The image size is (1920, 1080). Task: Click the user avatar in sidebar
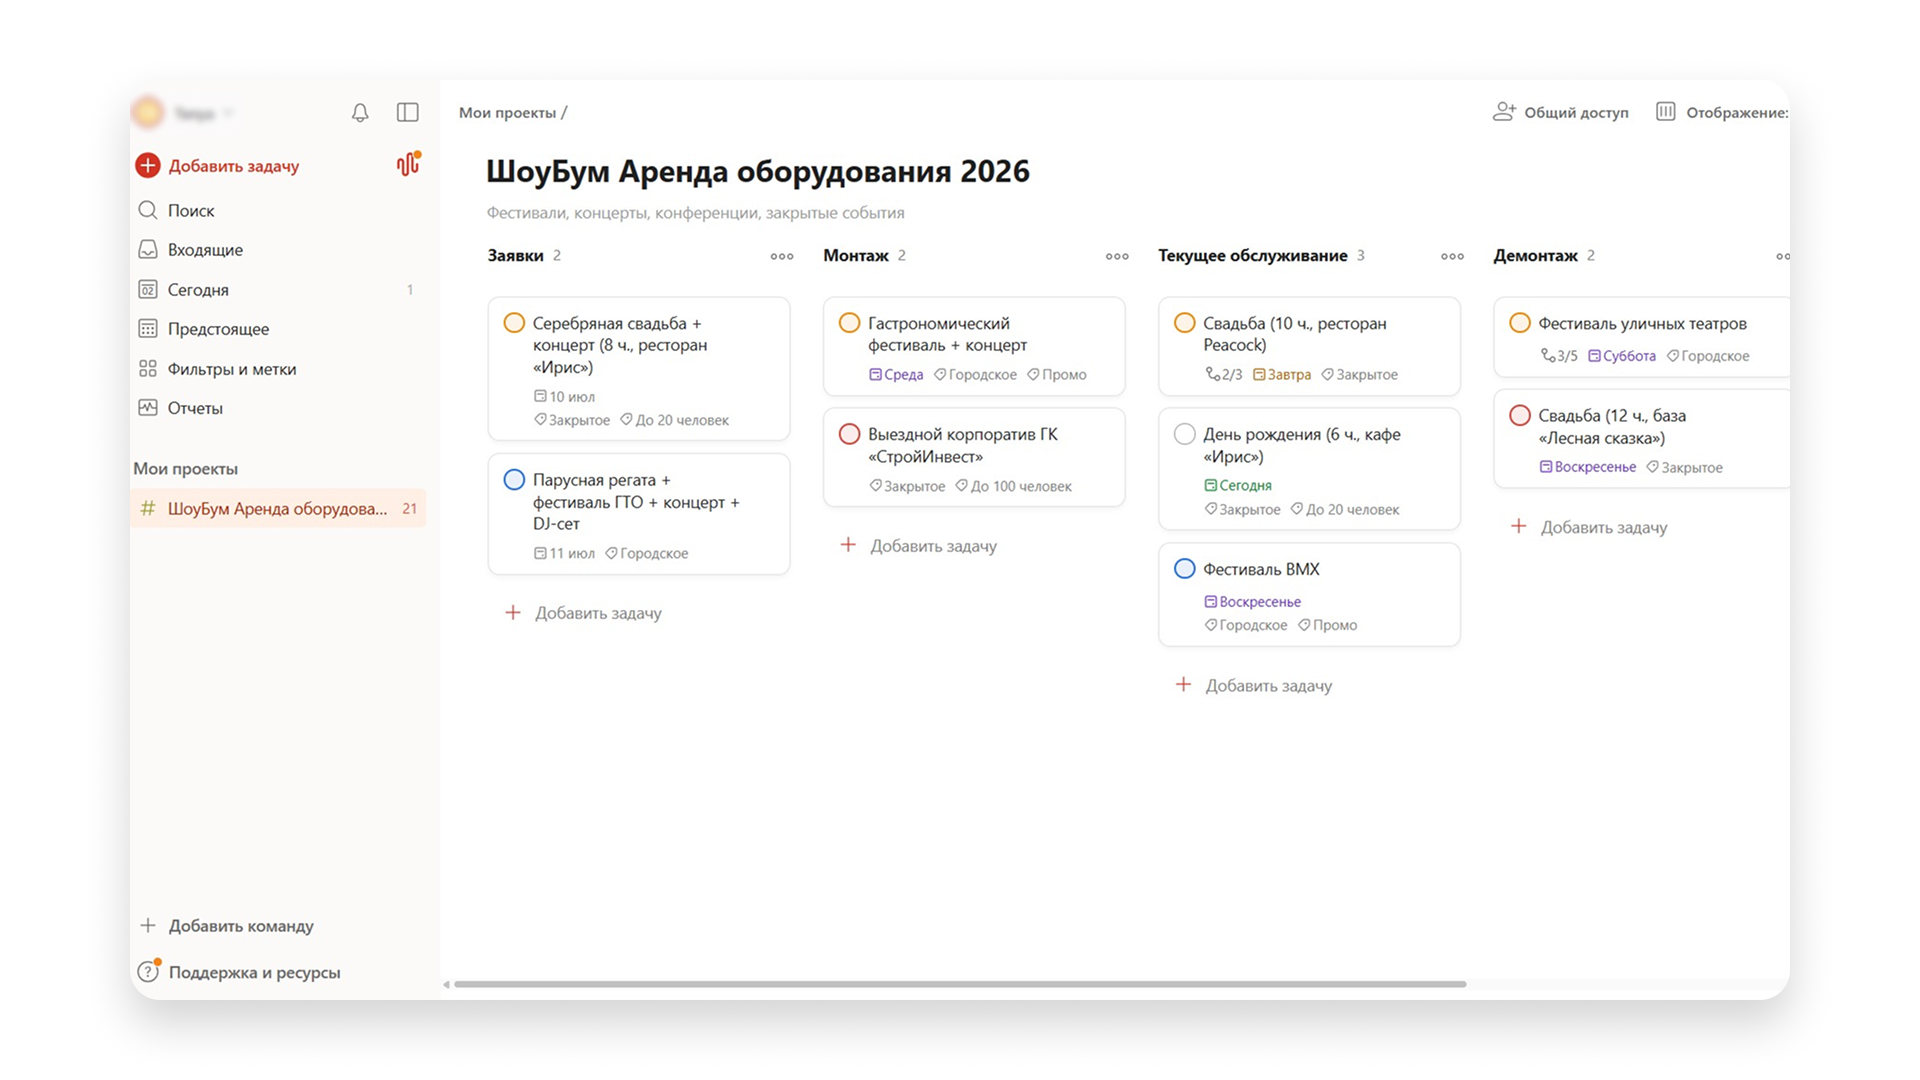click(148, 113)
